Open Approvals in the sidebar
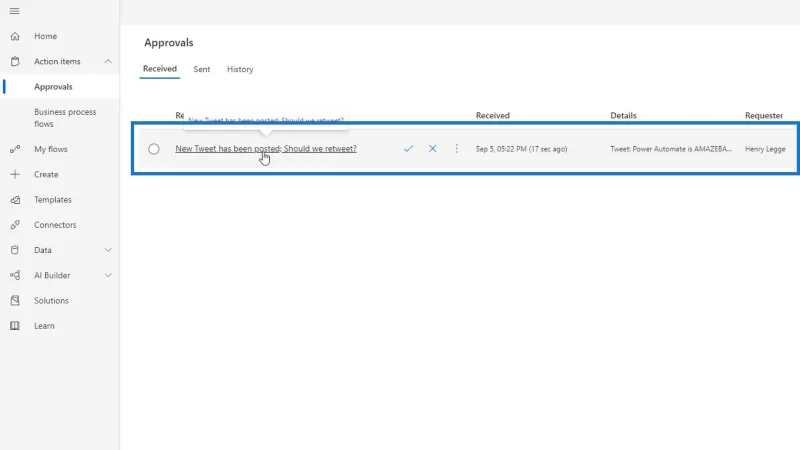The height and width of the screenshot is (450, 800). (x=53, y=87)
